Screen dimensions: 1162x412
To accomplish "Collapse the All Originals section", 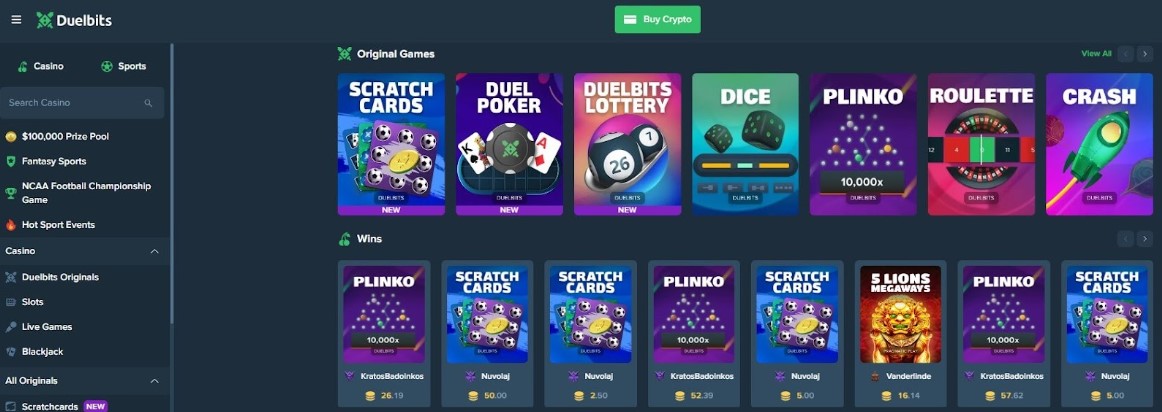I will click(154, 381).
